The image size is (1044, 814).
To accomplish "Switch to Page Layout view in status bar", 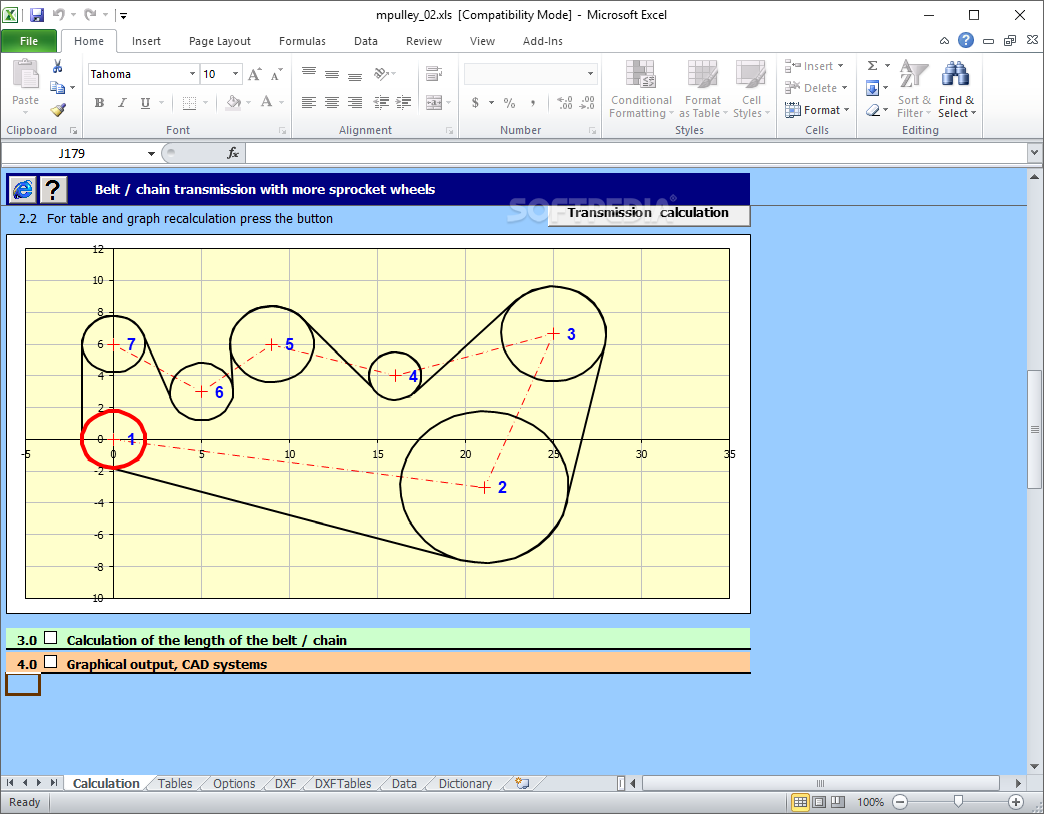I will click(x=820, y=802).
